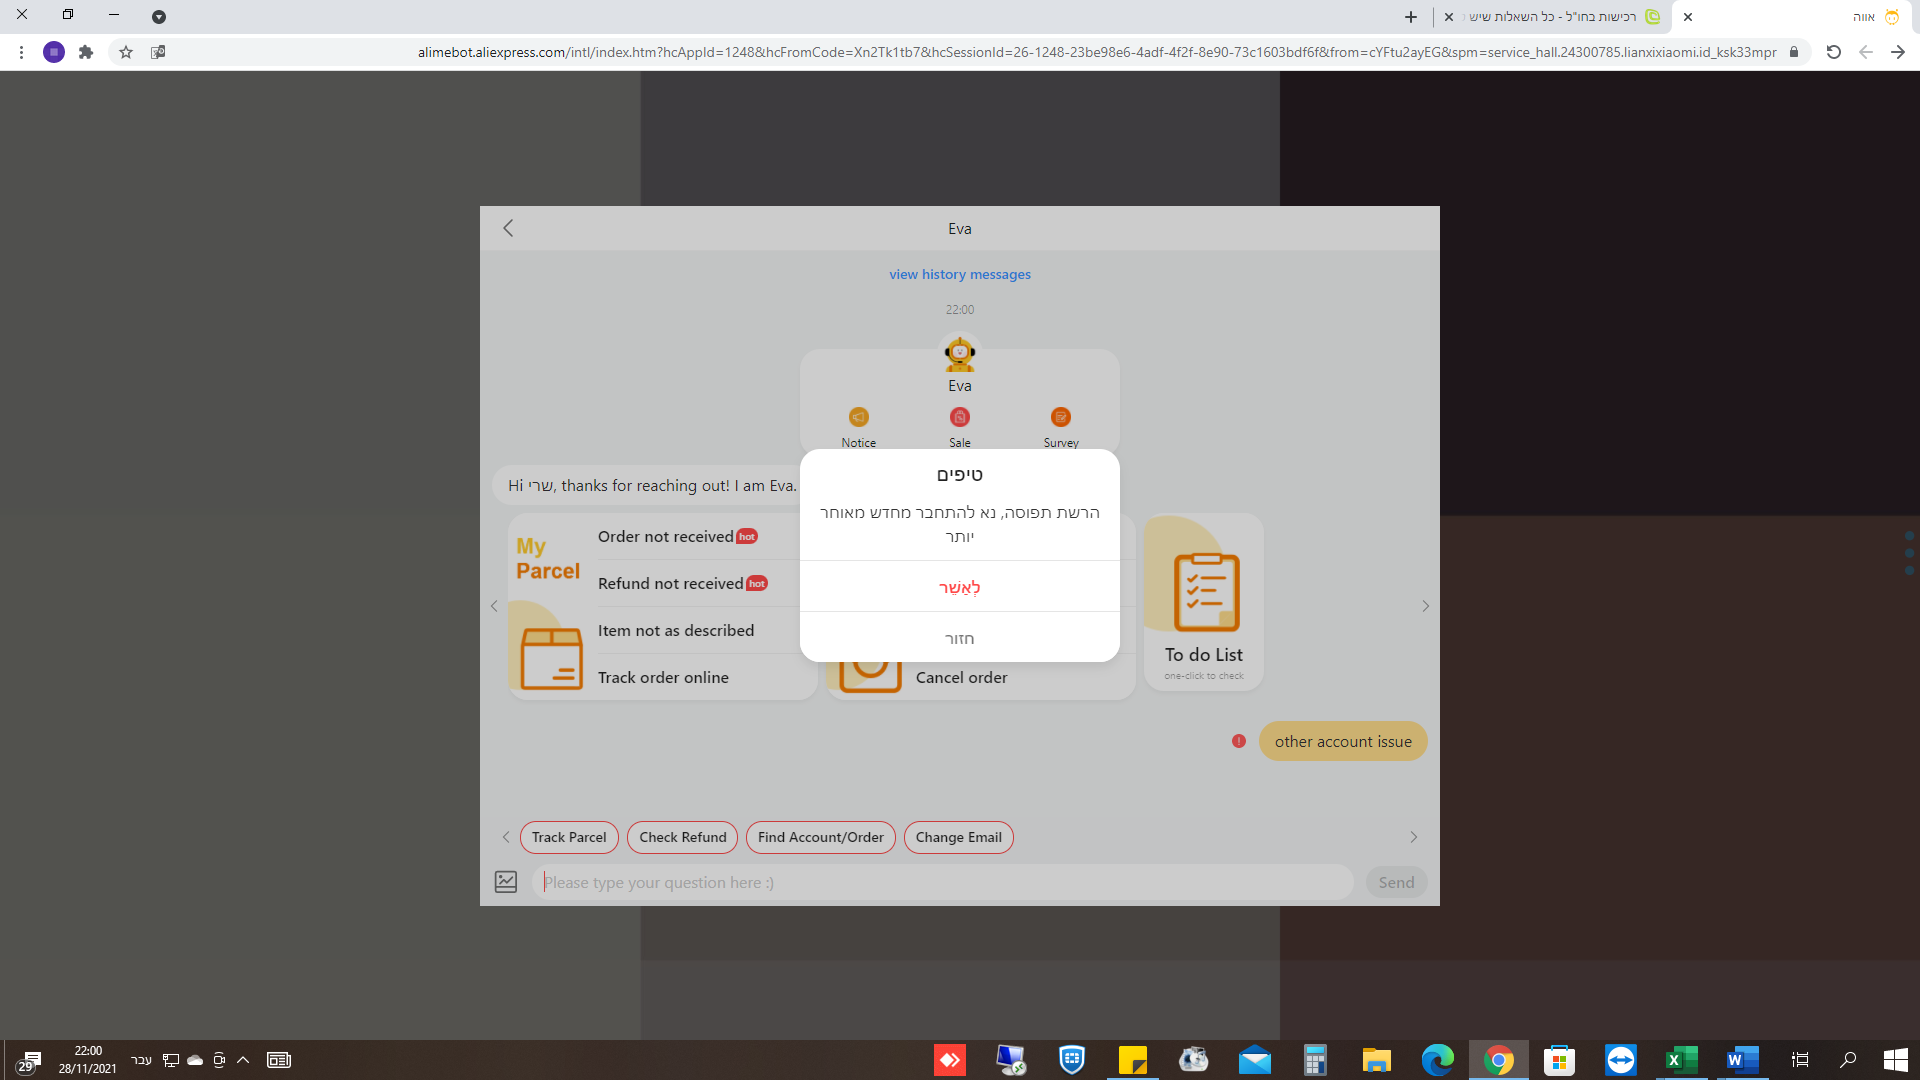Open Chrome extensions puzzle icon

(86, 52)
